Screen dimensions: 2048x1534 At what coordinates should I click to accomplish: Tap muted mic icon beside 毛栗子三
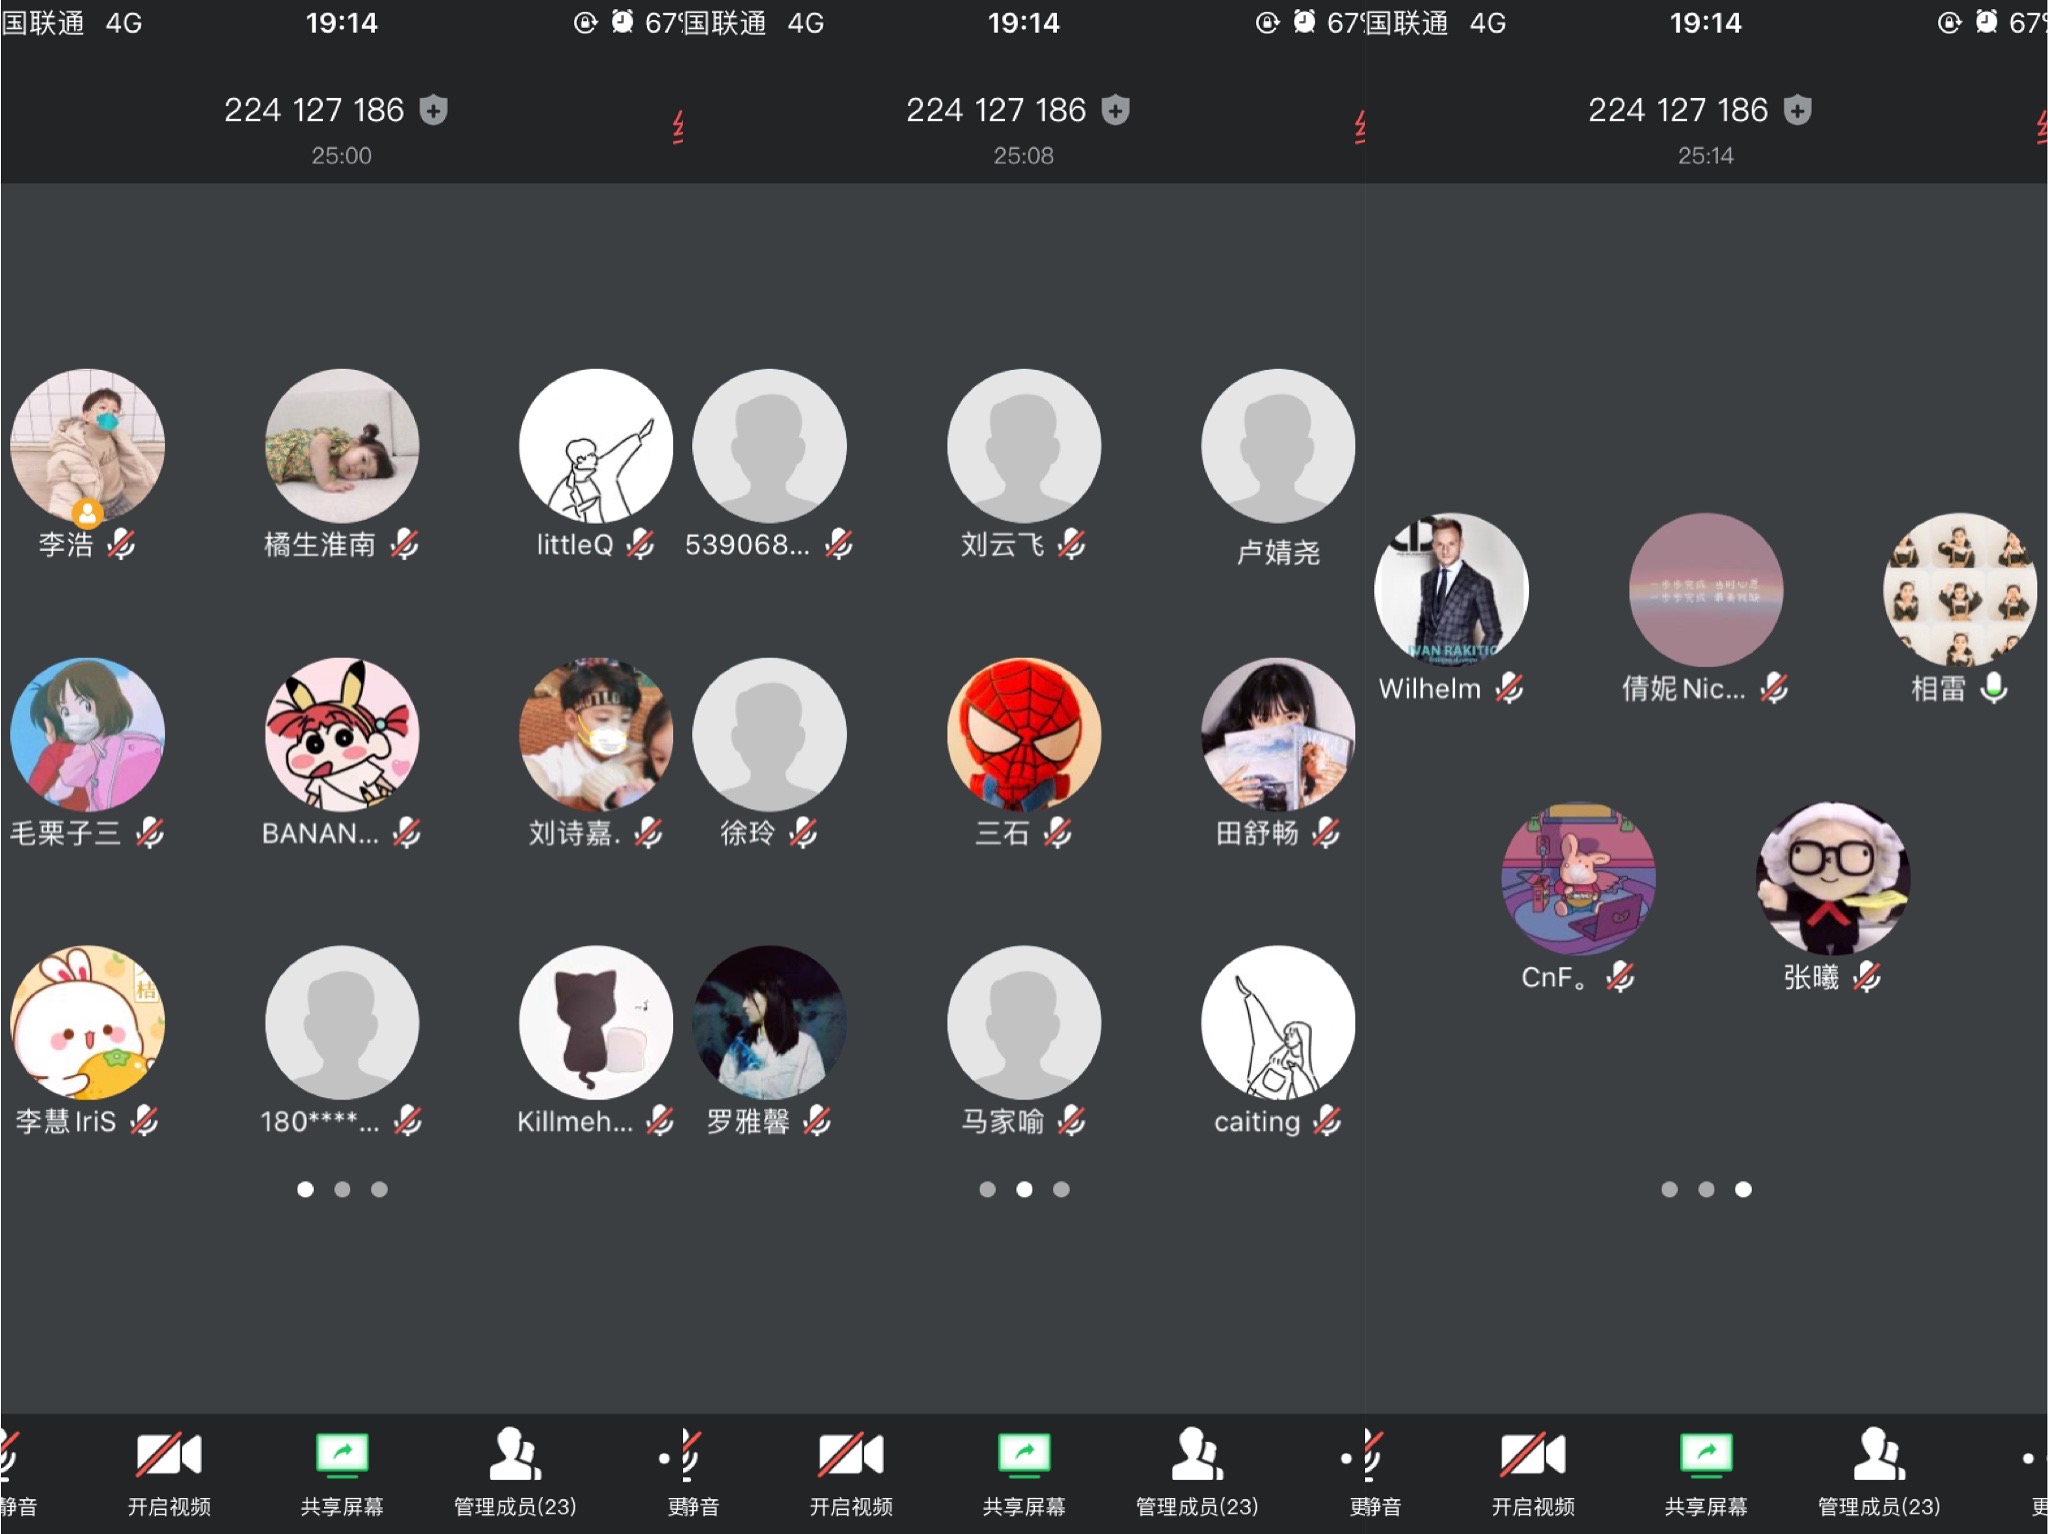151,832
